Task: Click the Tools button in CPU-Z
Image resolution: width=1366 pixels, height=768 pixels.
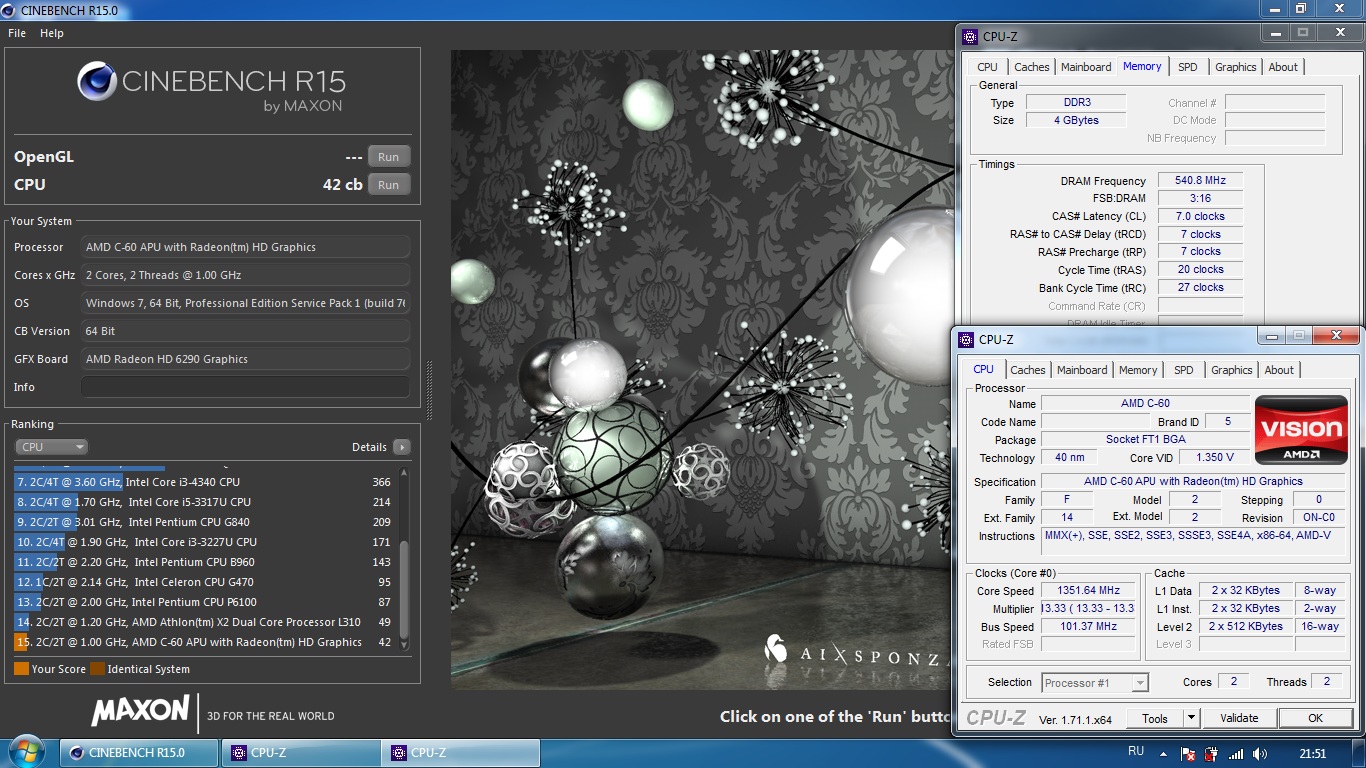Action: (x=1155, y=718)
